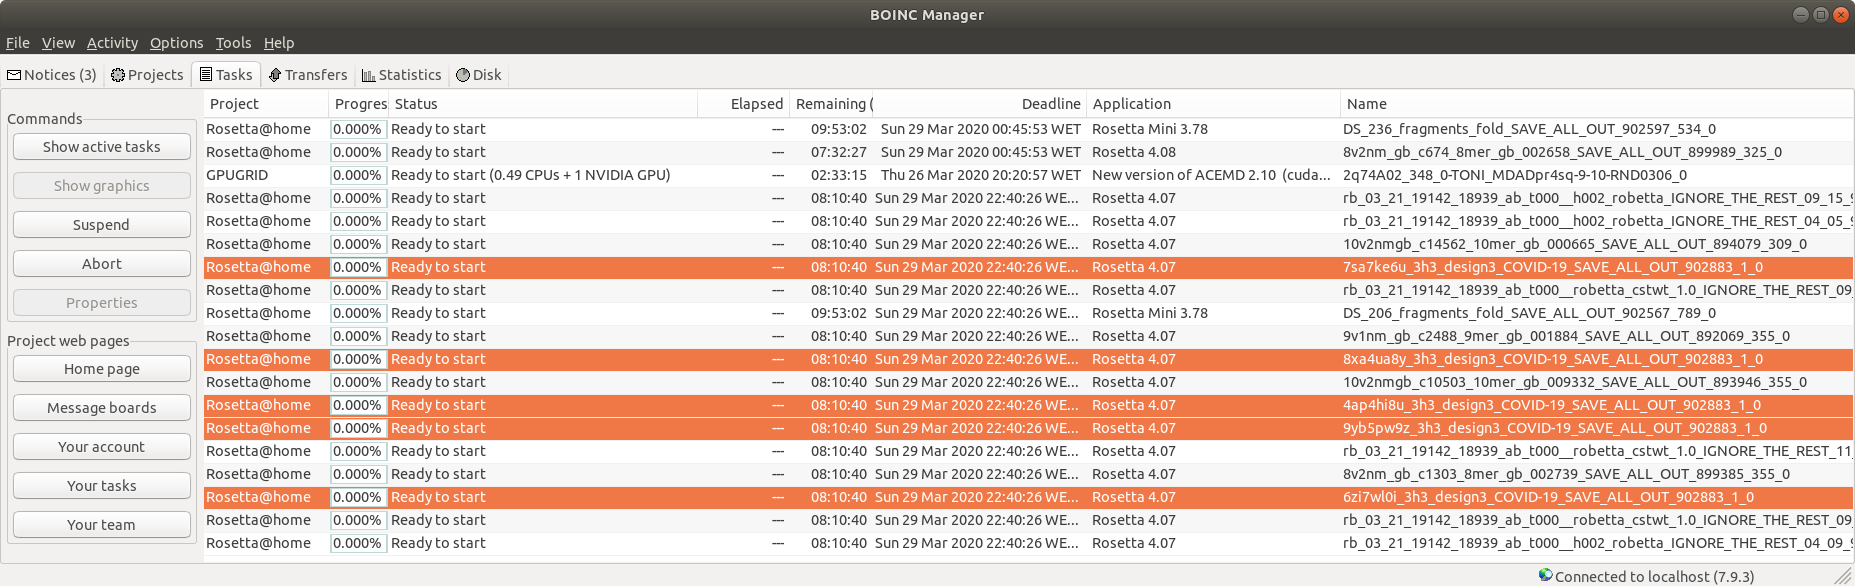
Task: Click the Disk tab pie icon
Action: 463,75
